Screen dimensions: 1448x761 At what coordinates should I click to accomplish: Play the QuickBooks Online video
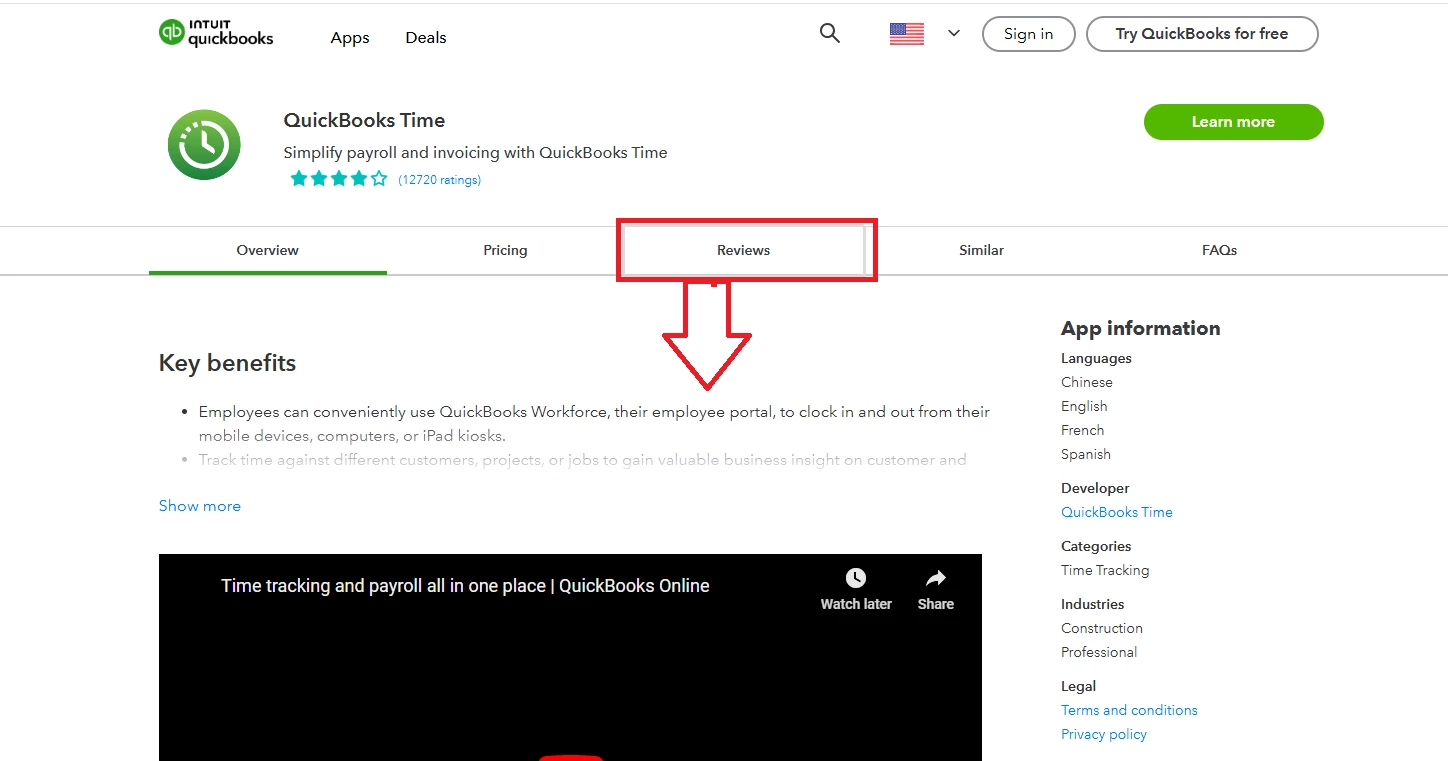pyautogui.click(x=571, y=756)
